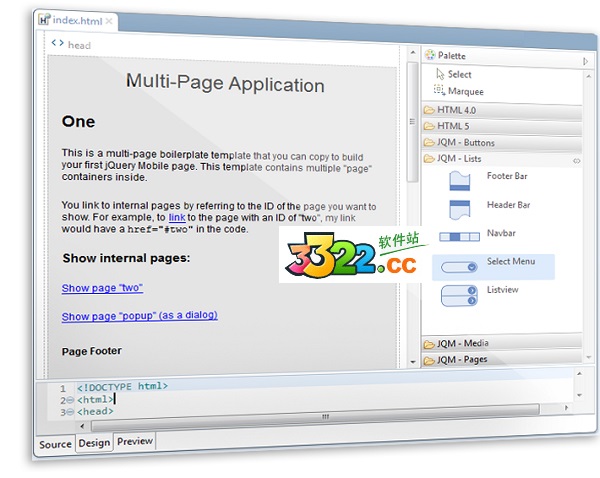The image size is (600, 478).
Task: Expand the HTML 4.0 palette drawer
Action: pos(502,111)
